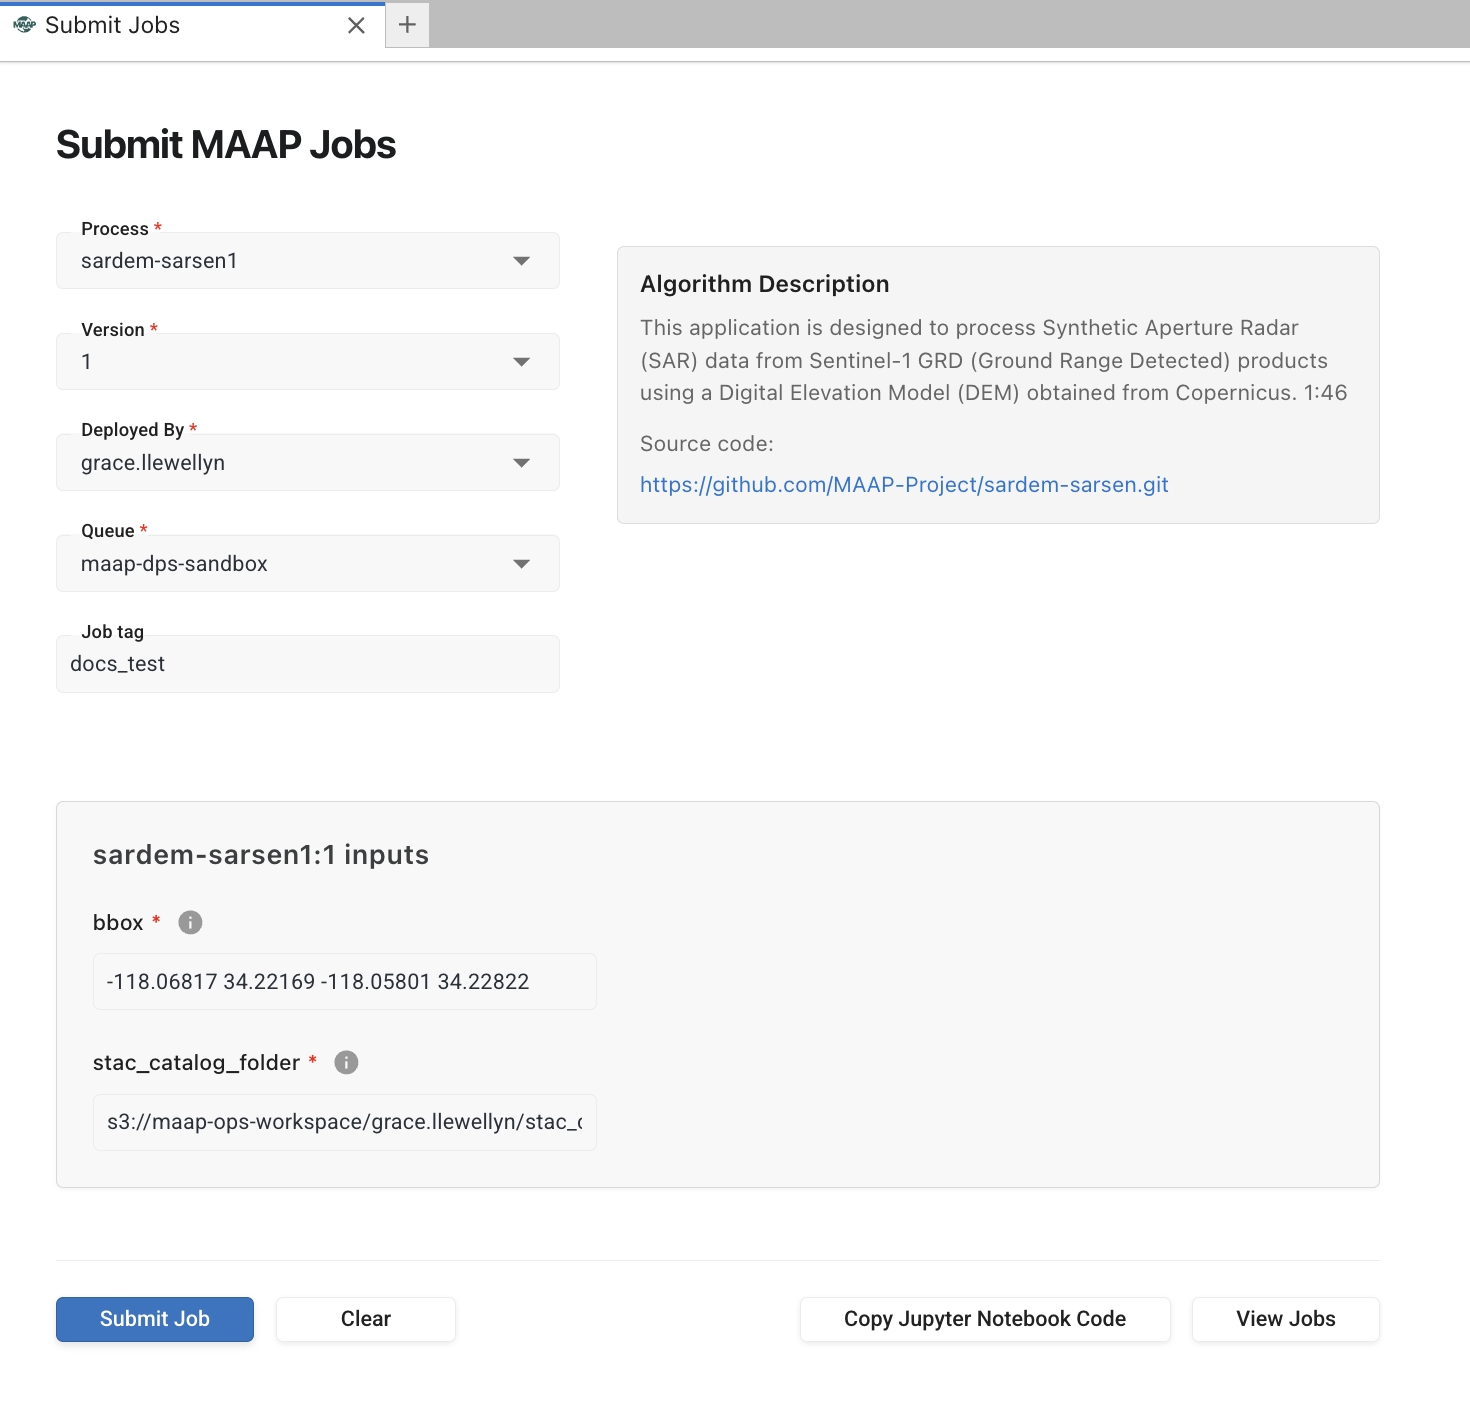Open View Jobs
The image size is (1470, 1428).
pos(1286,1319)
